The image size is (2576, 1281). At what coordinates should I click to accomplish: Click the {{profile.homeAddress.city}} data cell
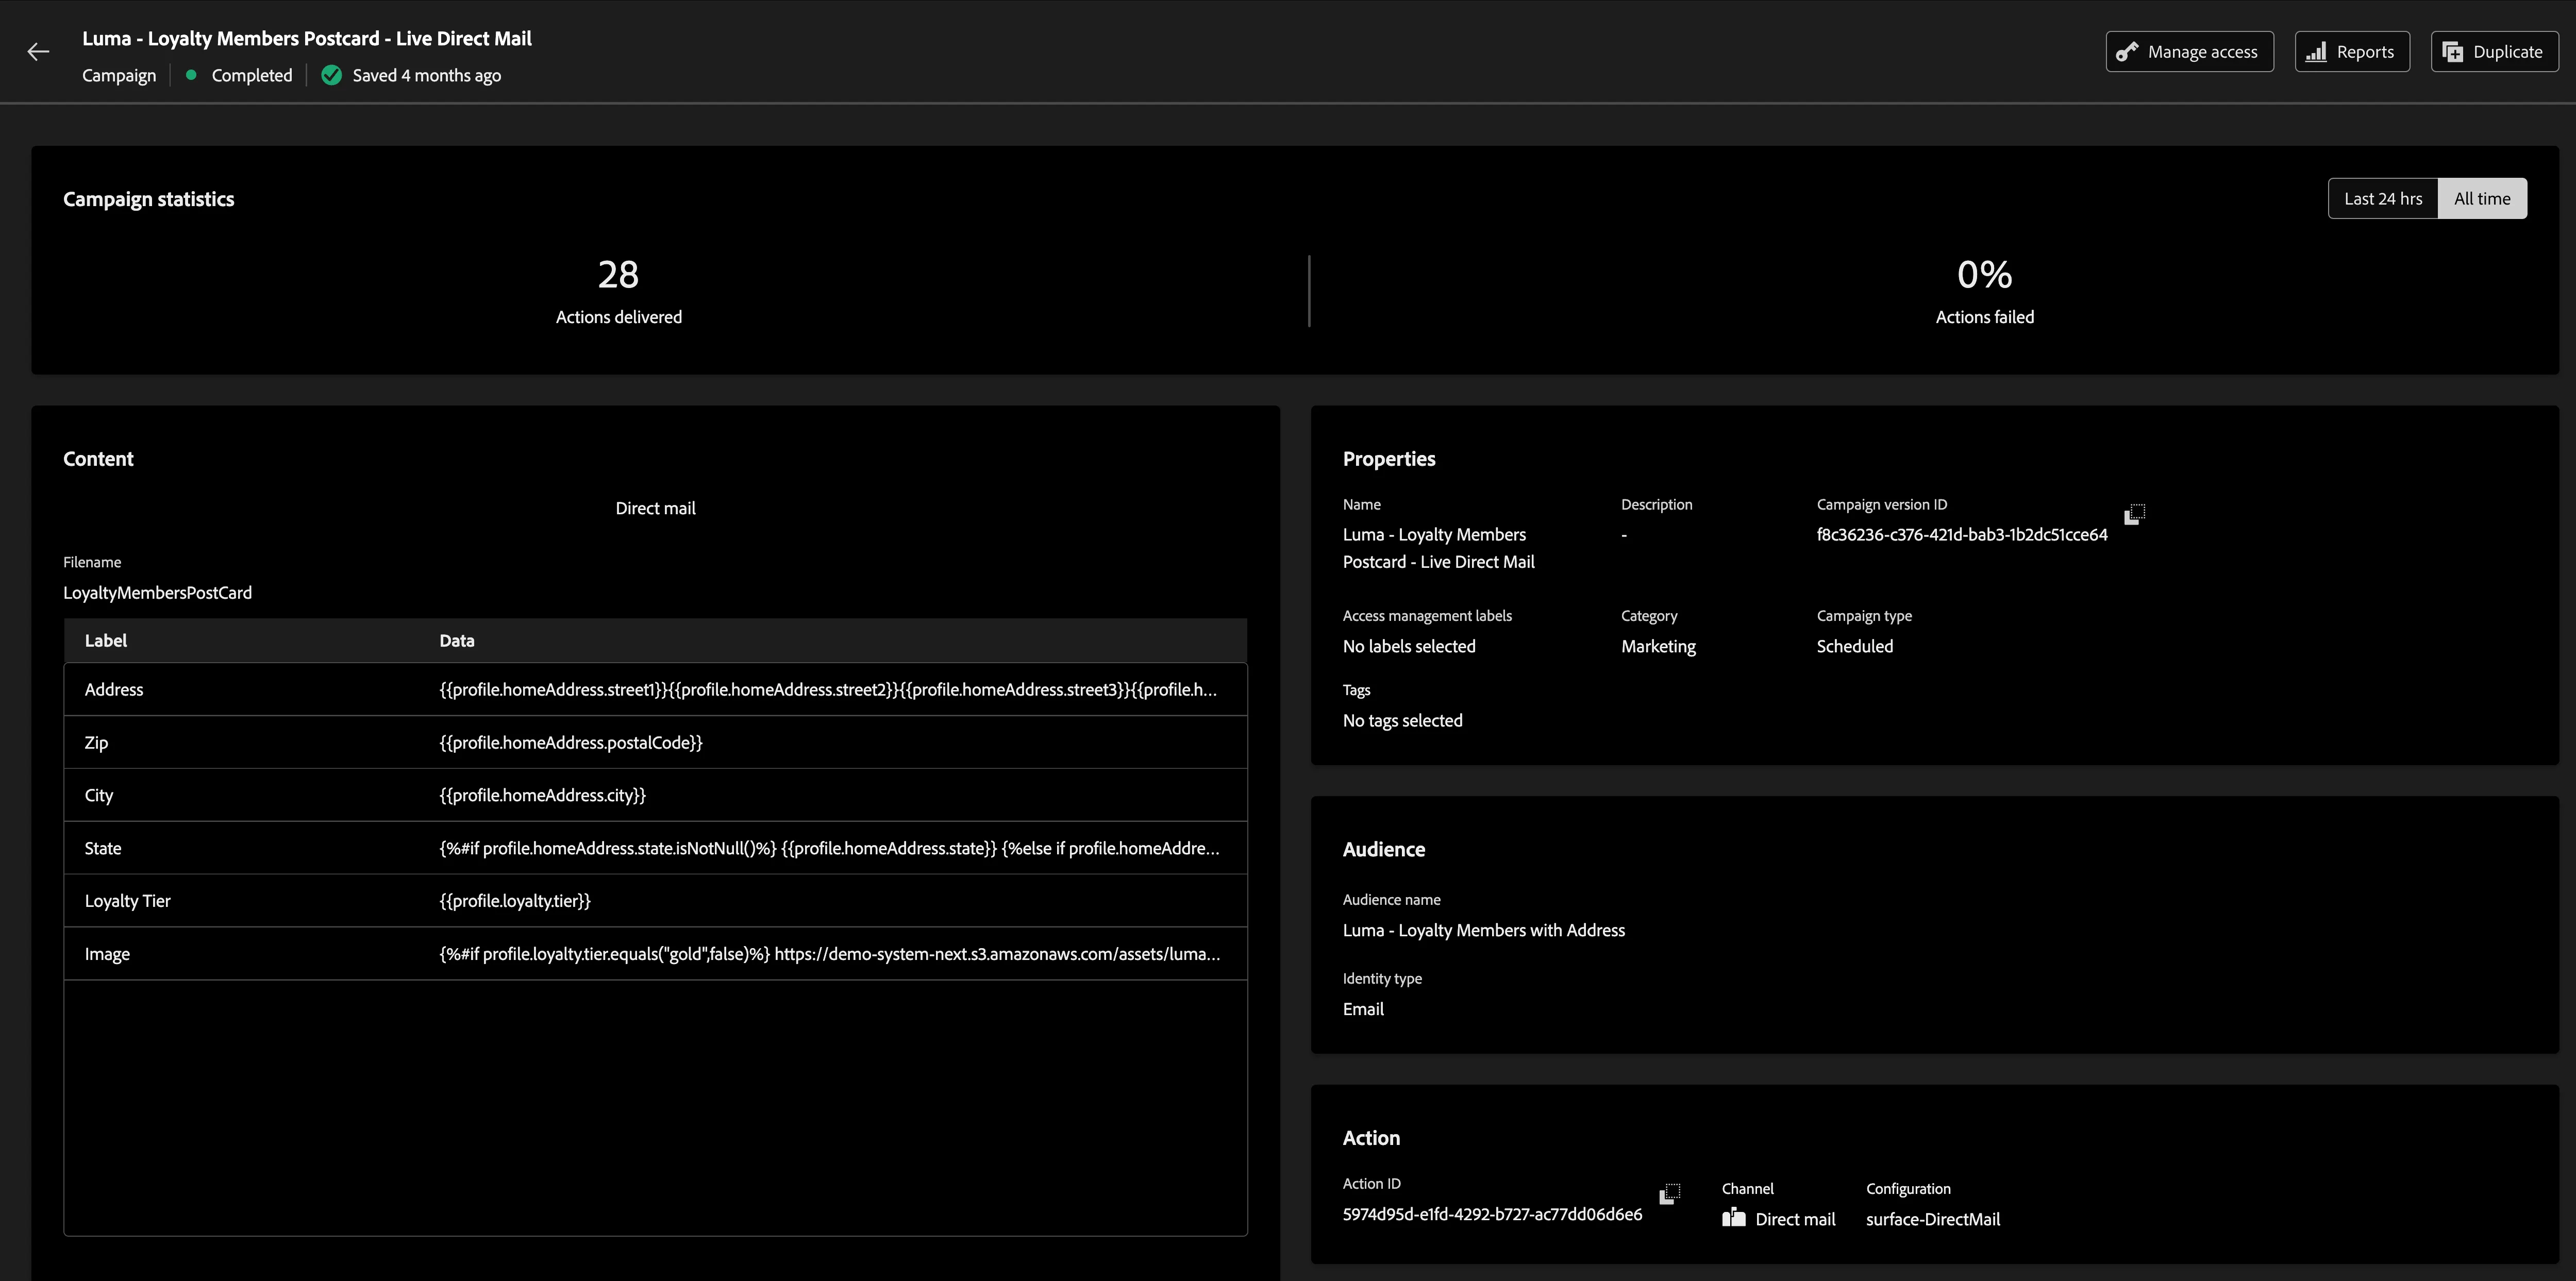[543, 795]
